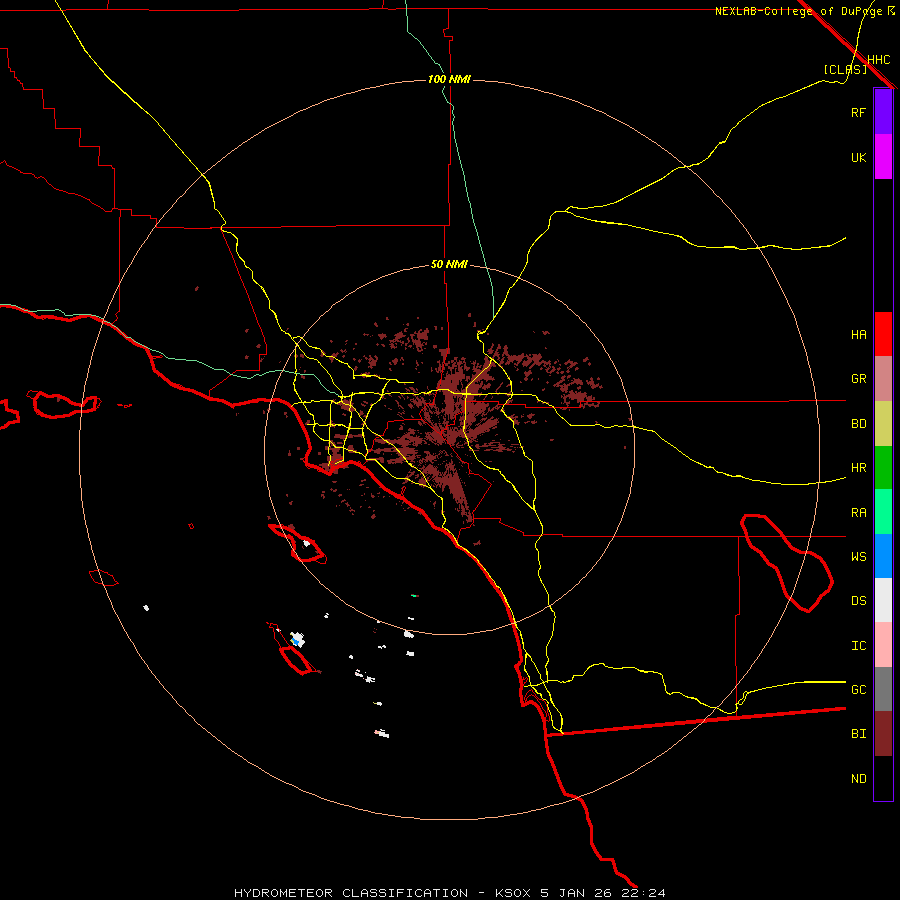Click the WS legend label

tap(858, 557)
